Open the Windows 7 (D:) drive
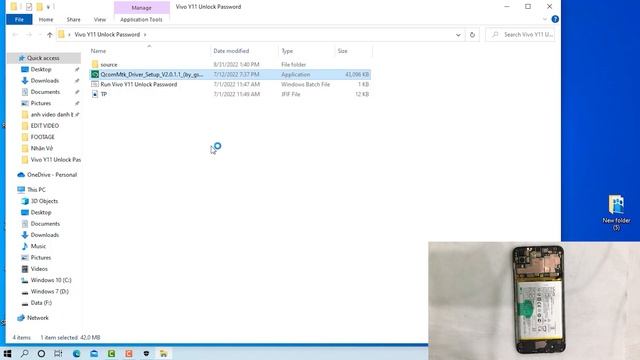640x360 pixels. point(49,291)
